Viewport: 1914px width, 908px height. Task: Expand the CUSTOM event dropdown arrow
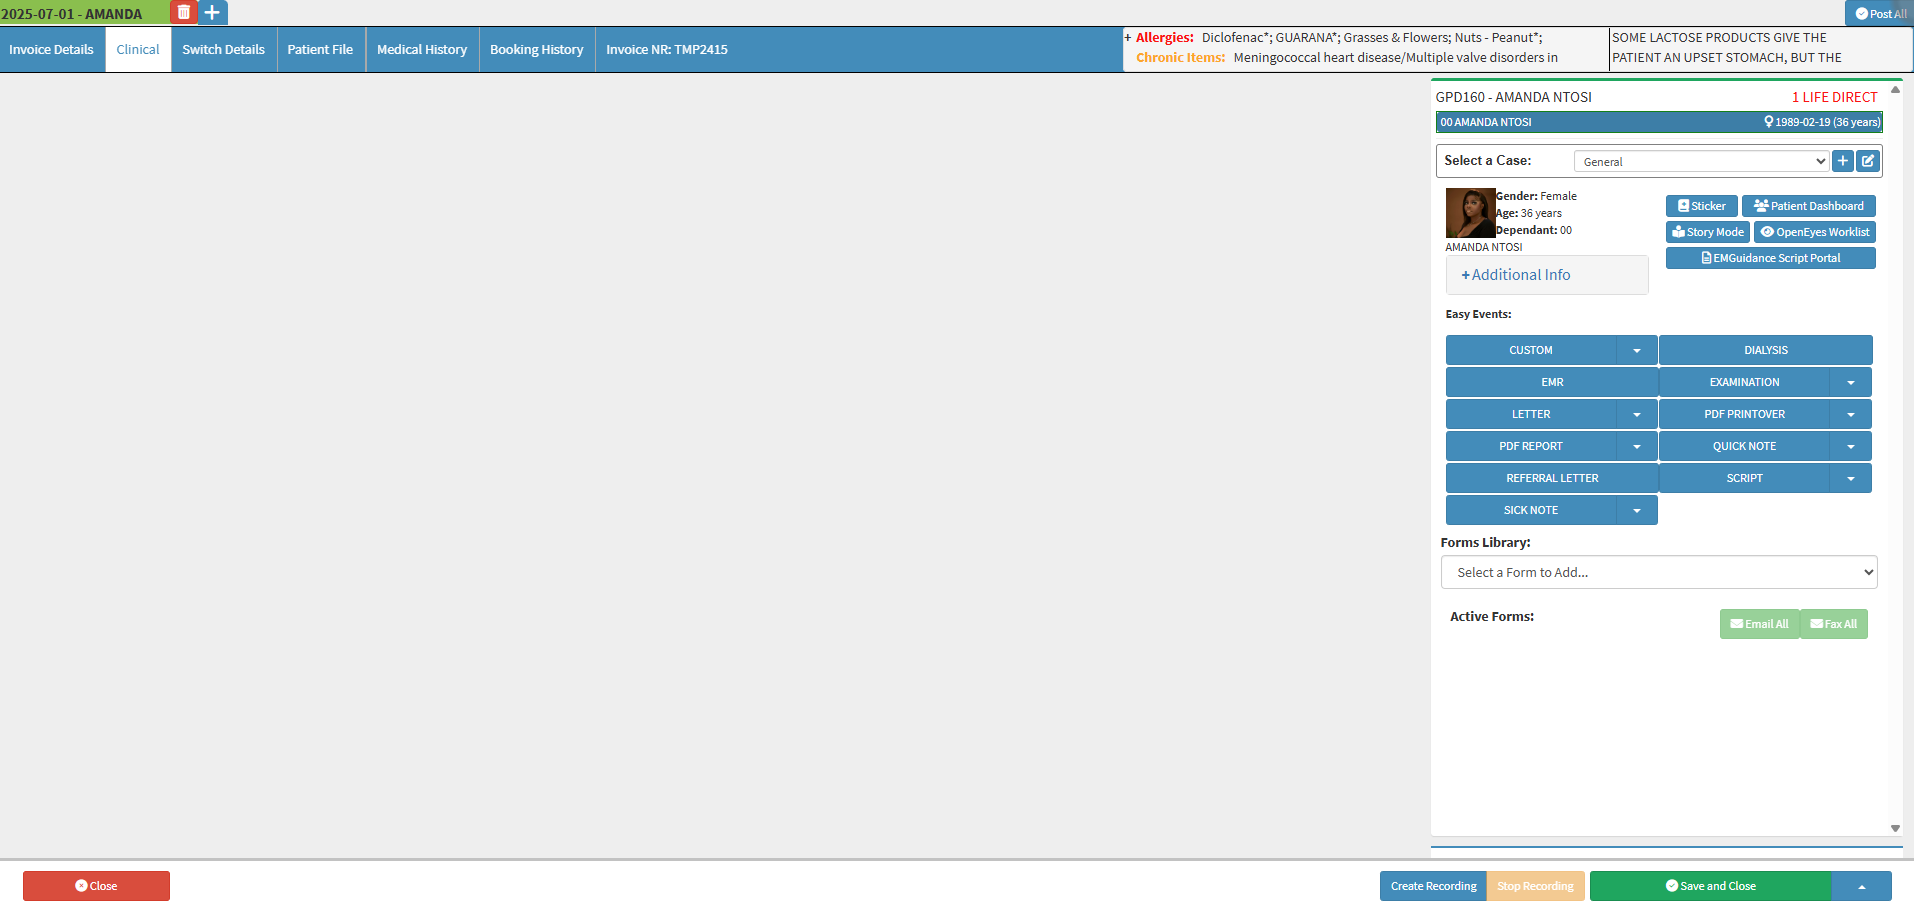1637,350
